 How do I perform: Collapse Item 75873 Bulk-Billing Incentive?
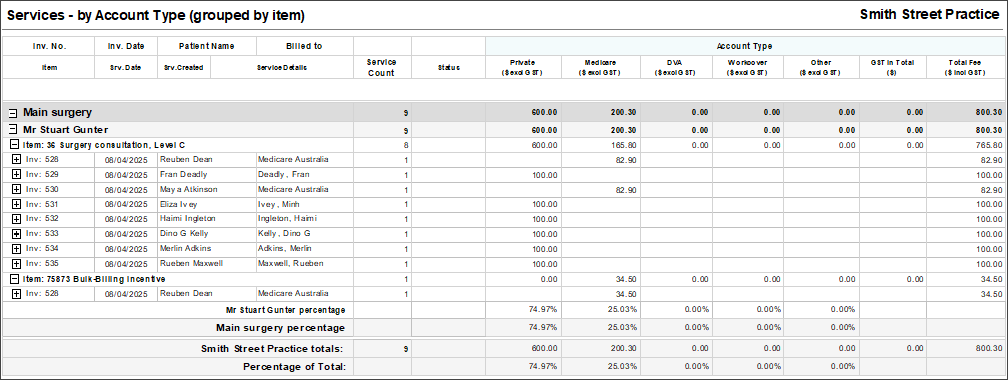(14, 280)
